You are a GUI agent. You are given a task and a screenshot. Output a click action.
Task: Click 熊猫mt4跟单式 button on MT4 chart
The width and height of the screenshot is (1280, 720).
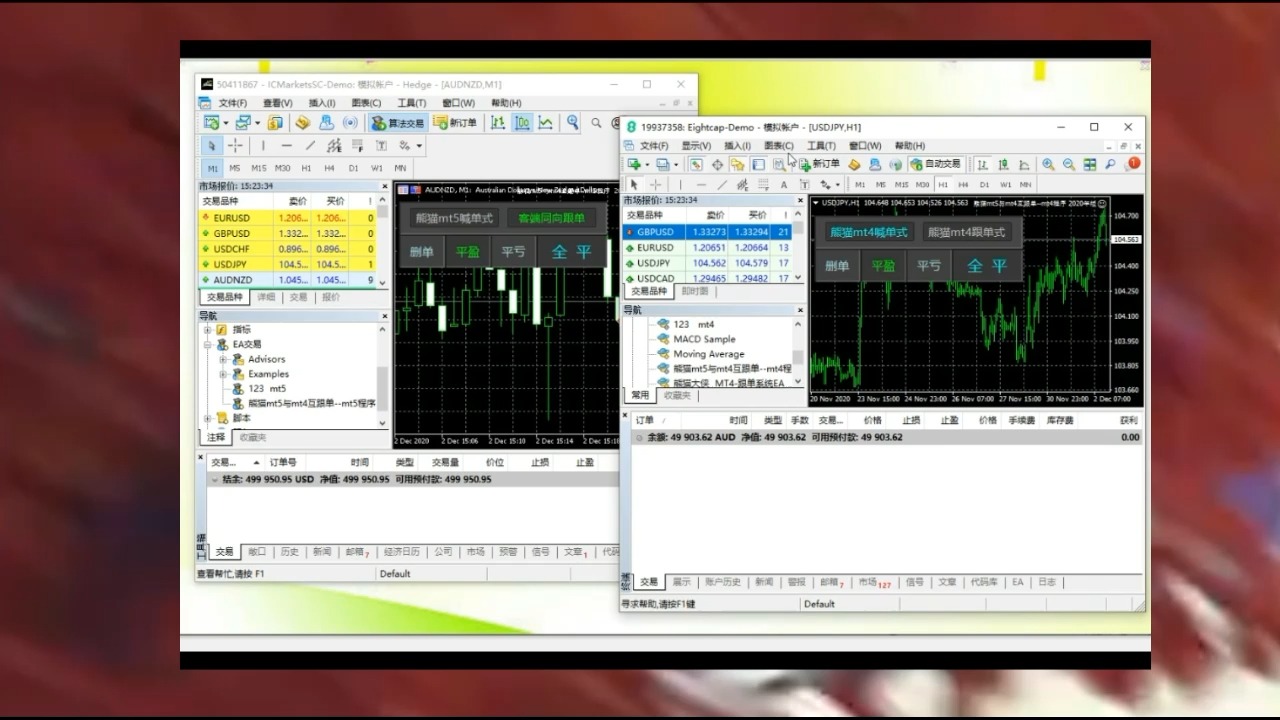(966, 232)
